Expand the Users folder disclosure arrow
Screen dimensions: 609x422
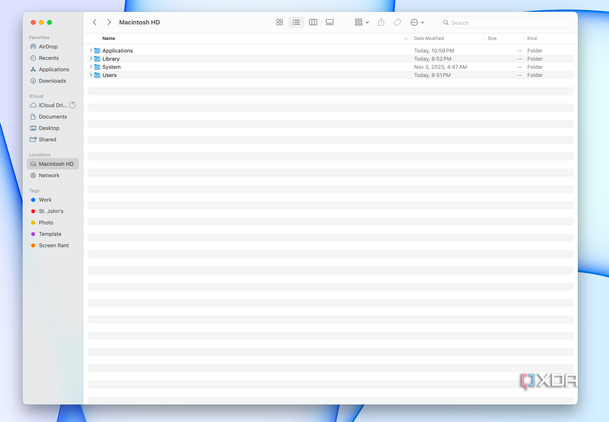pyautogui.click(x=91, y=75)
